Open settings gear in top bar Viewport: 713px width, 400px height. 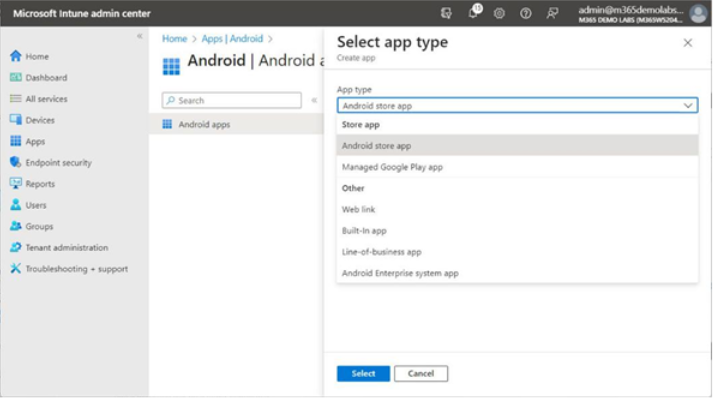point(499,13)
